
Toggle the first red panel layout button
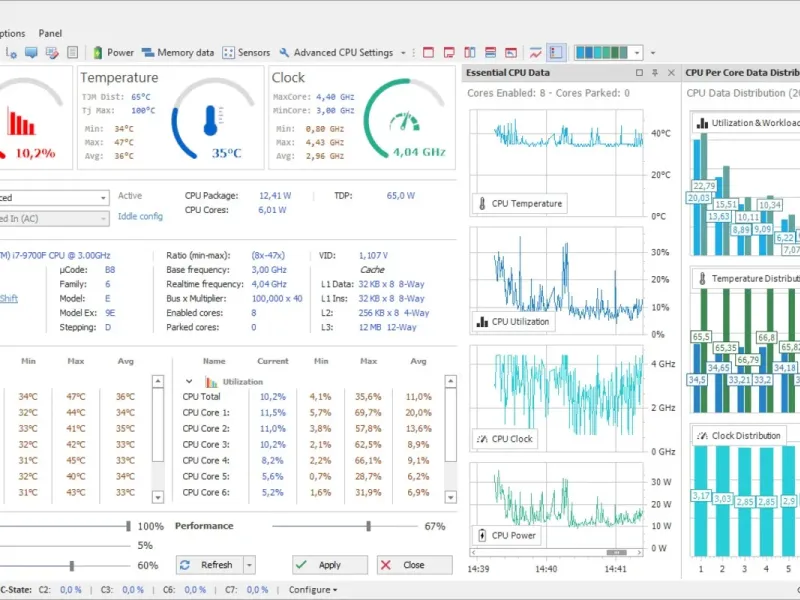428,53
